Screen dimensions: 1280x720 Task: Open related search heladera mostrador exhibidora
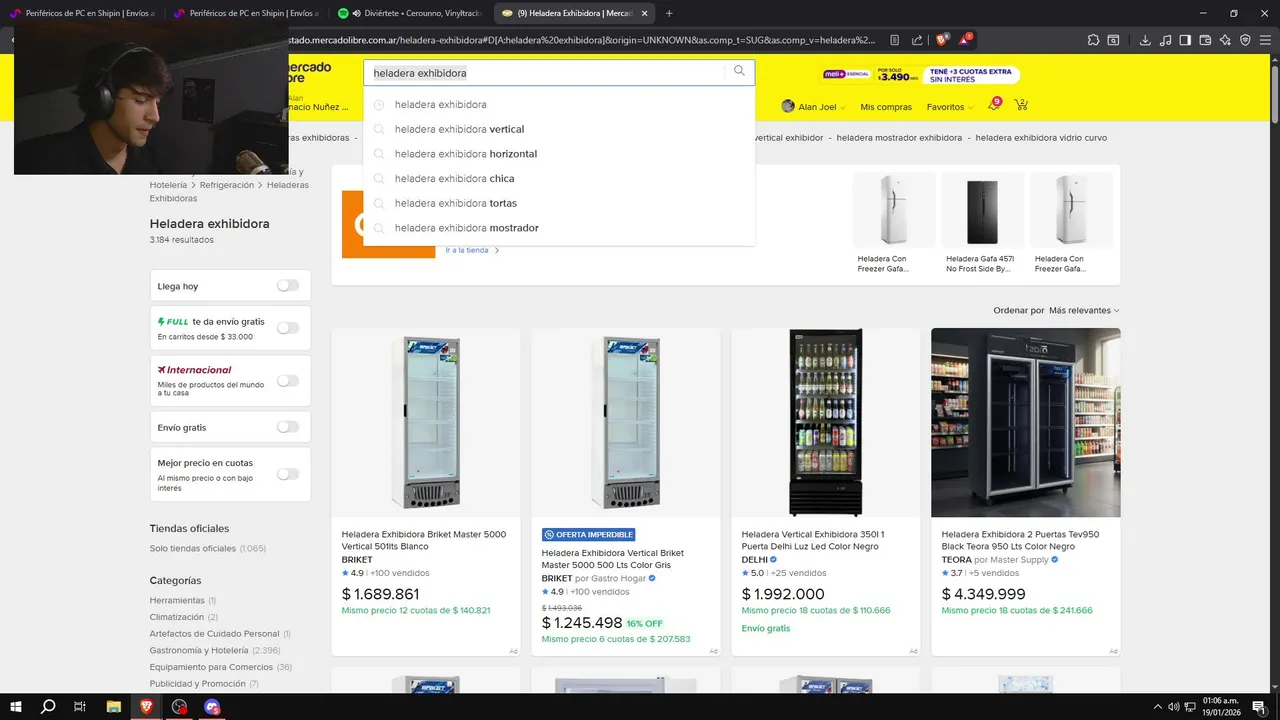[x=899, y=138]
